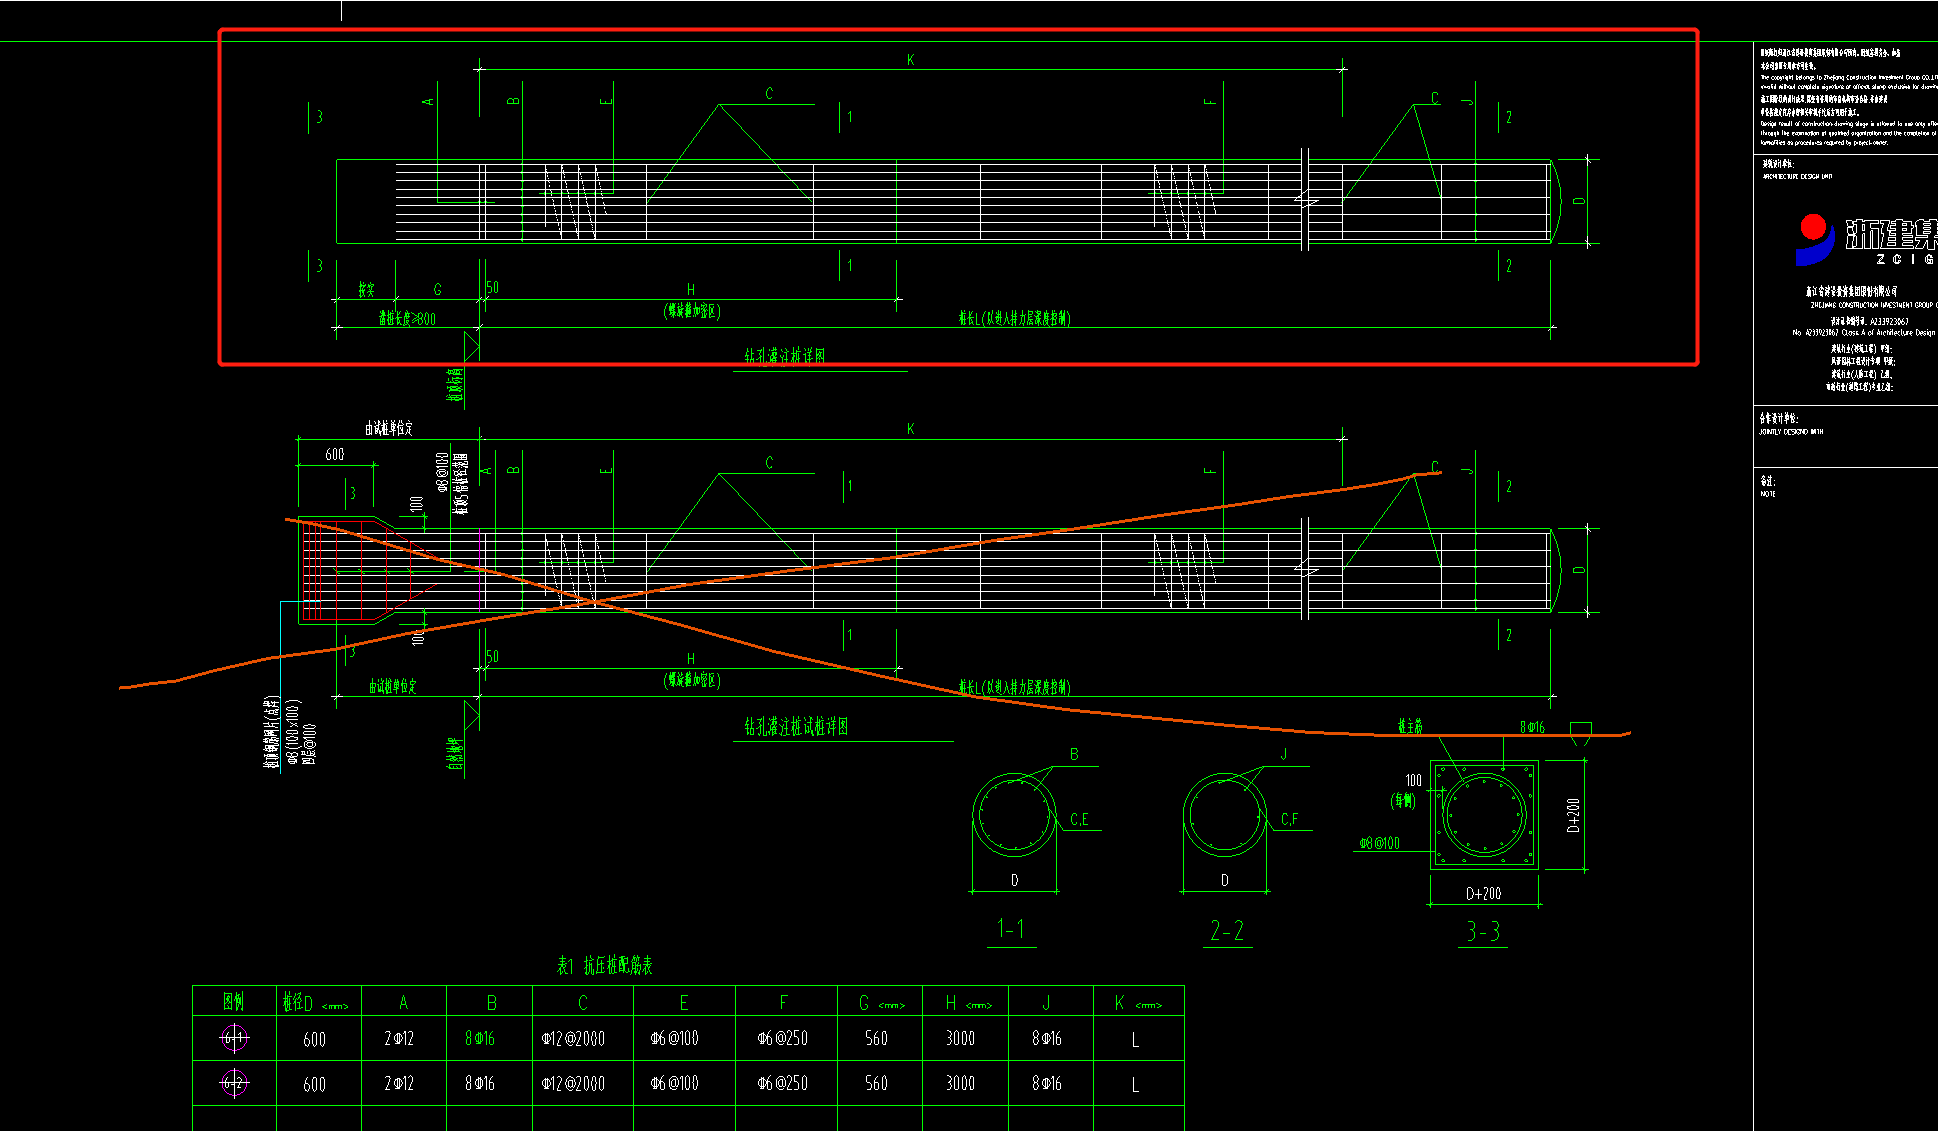Screen dimensions: 1938x1131
Task: Click the ZCIG company logo in title block
Action: click(1866, 239)
